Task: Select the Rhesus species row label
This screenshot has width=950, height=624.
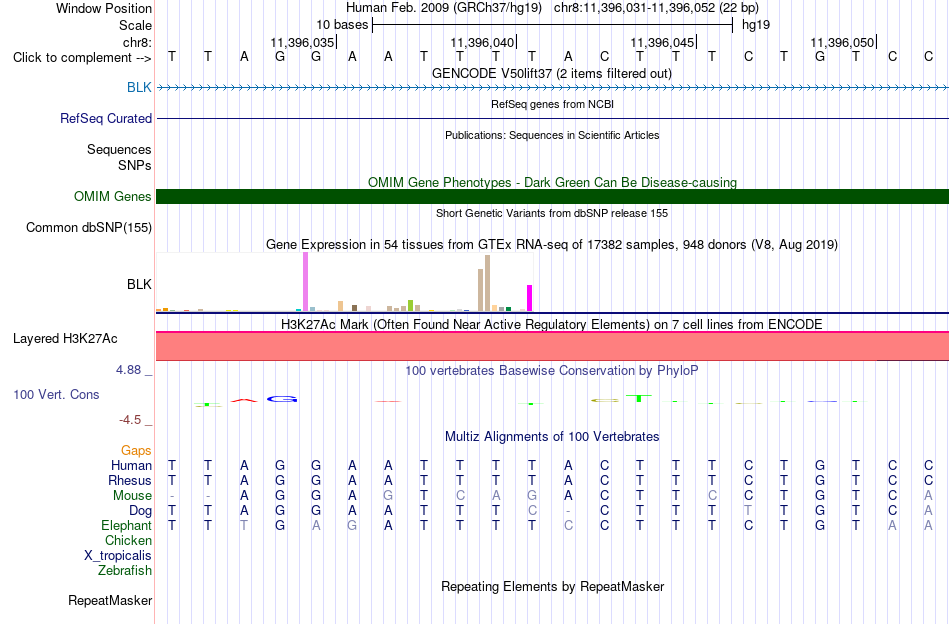Action: [x=130, y=480]
